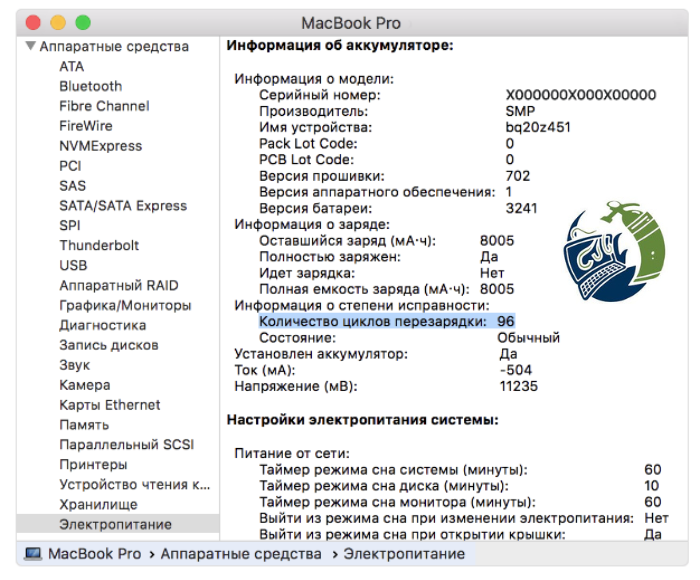Open Диагностика section
Image resolution: width=700 pixels, height=580 pixels.
point(103,325)
